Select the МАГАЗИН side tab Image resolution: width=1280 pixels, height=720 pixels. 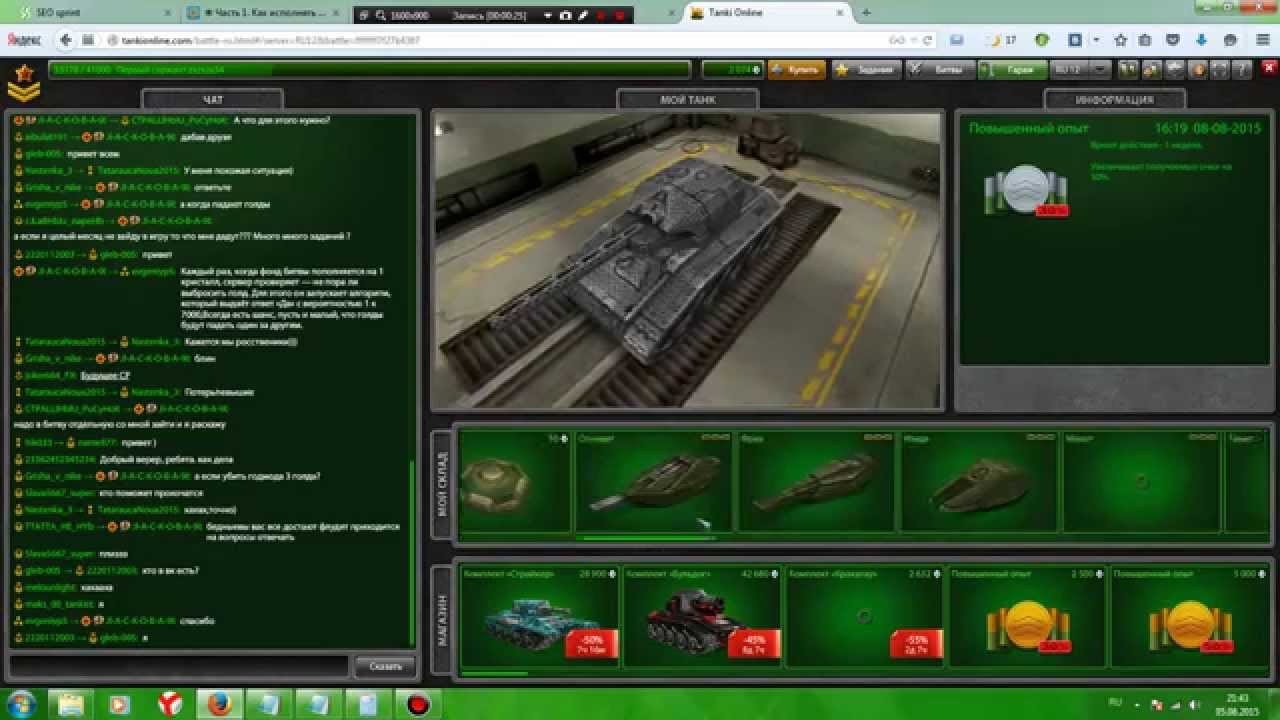click(x=443, y=619)
